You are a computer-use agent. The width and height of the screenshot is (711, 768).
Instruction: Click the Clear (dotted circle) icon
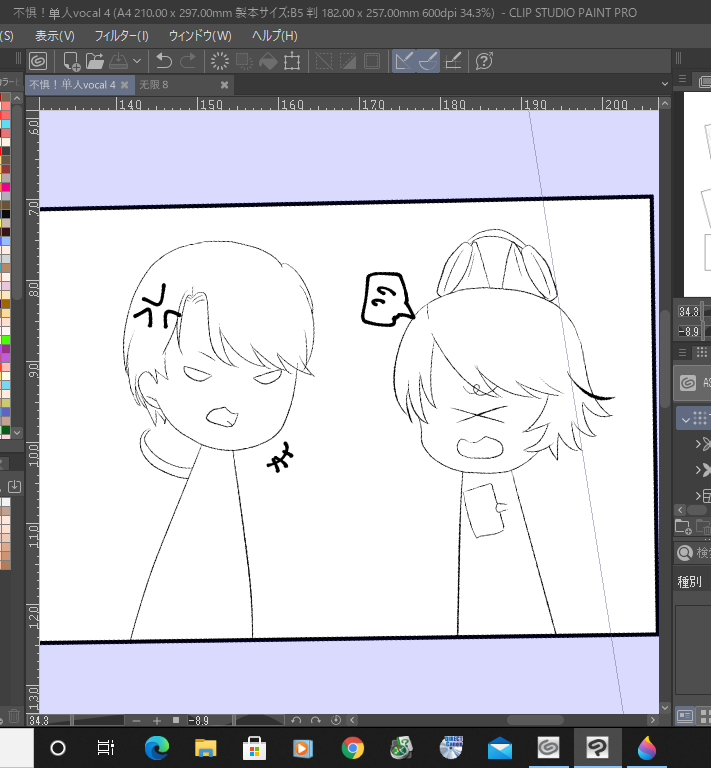220,61
